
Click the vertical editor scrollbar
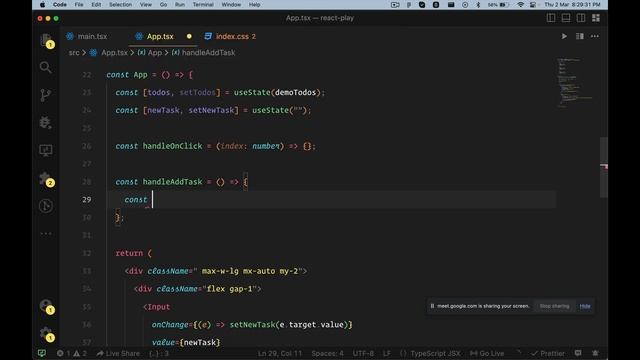[x=604, y=167]
